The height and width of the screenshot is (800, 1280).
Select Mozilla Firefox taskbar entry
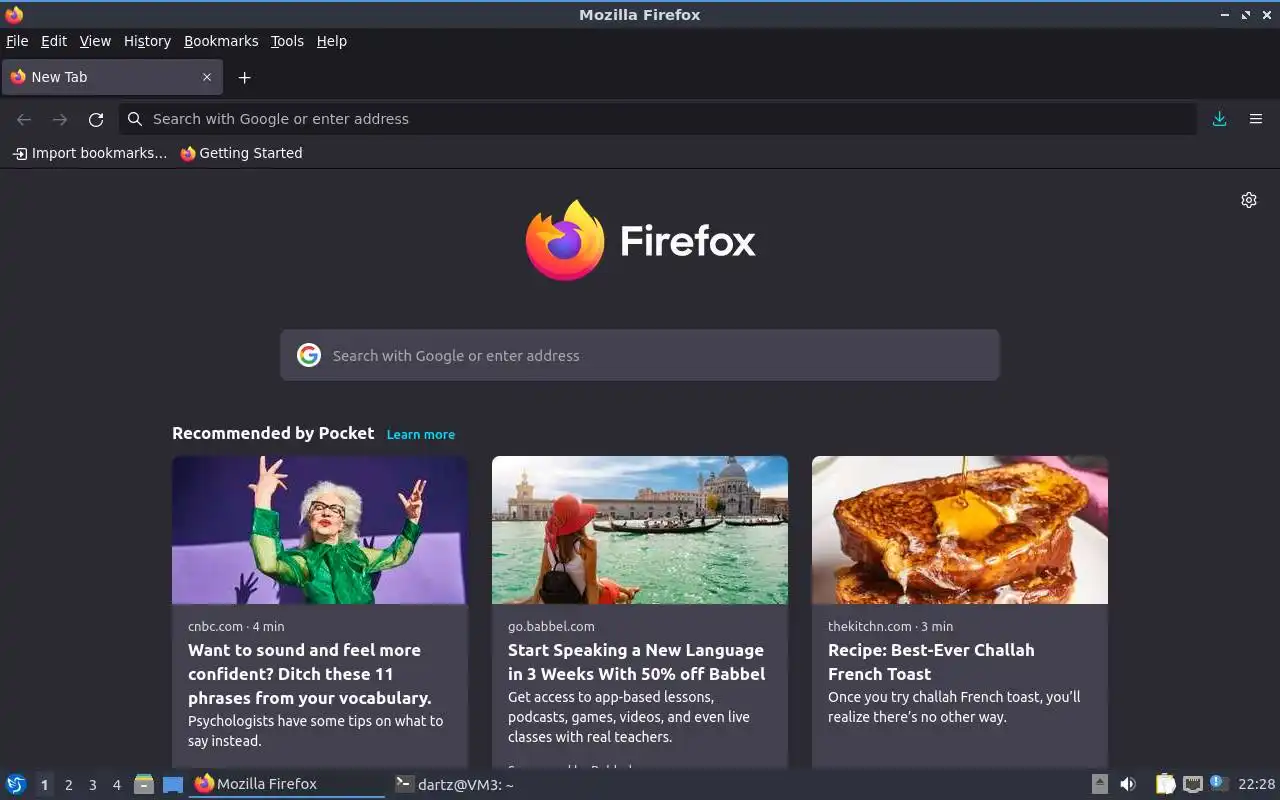point(287,784)
